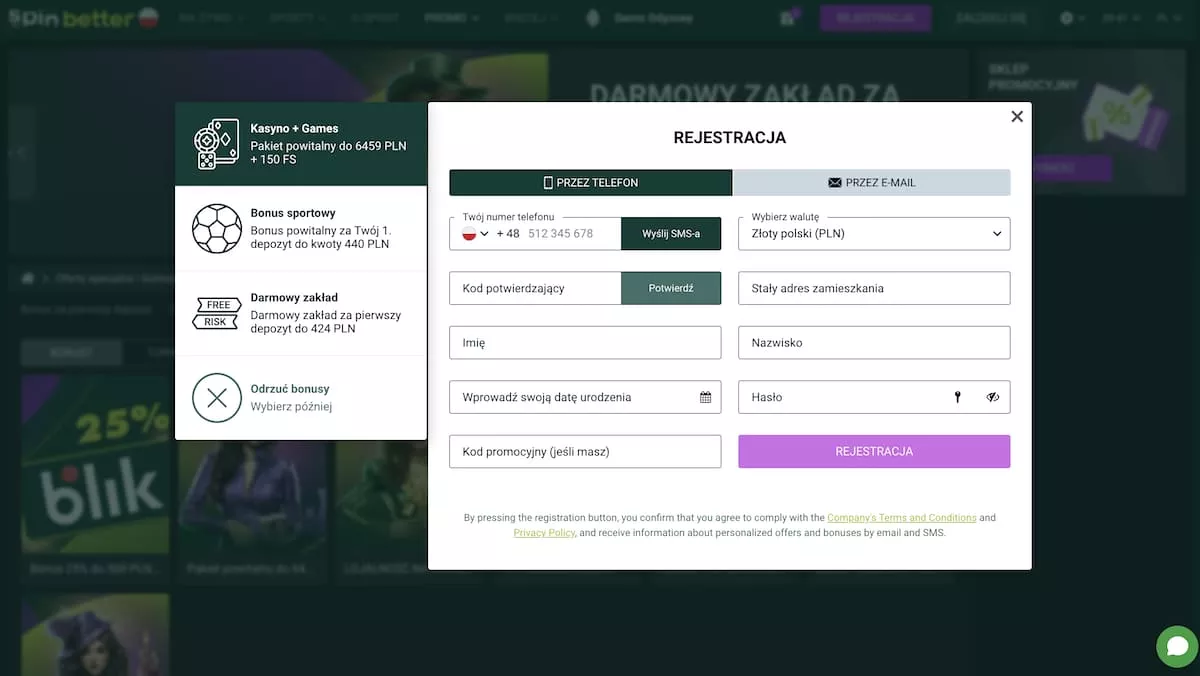Click the key icon to generate password
This screenshot has height=676, width=1200.
point(957,397)
